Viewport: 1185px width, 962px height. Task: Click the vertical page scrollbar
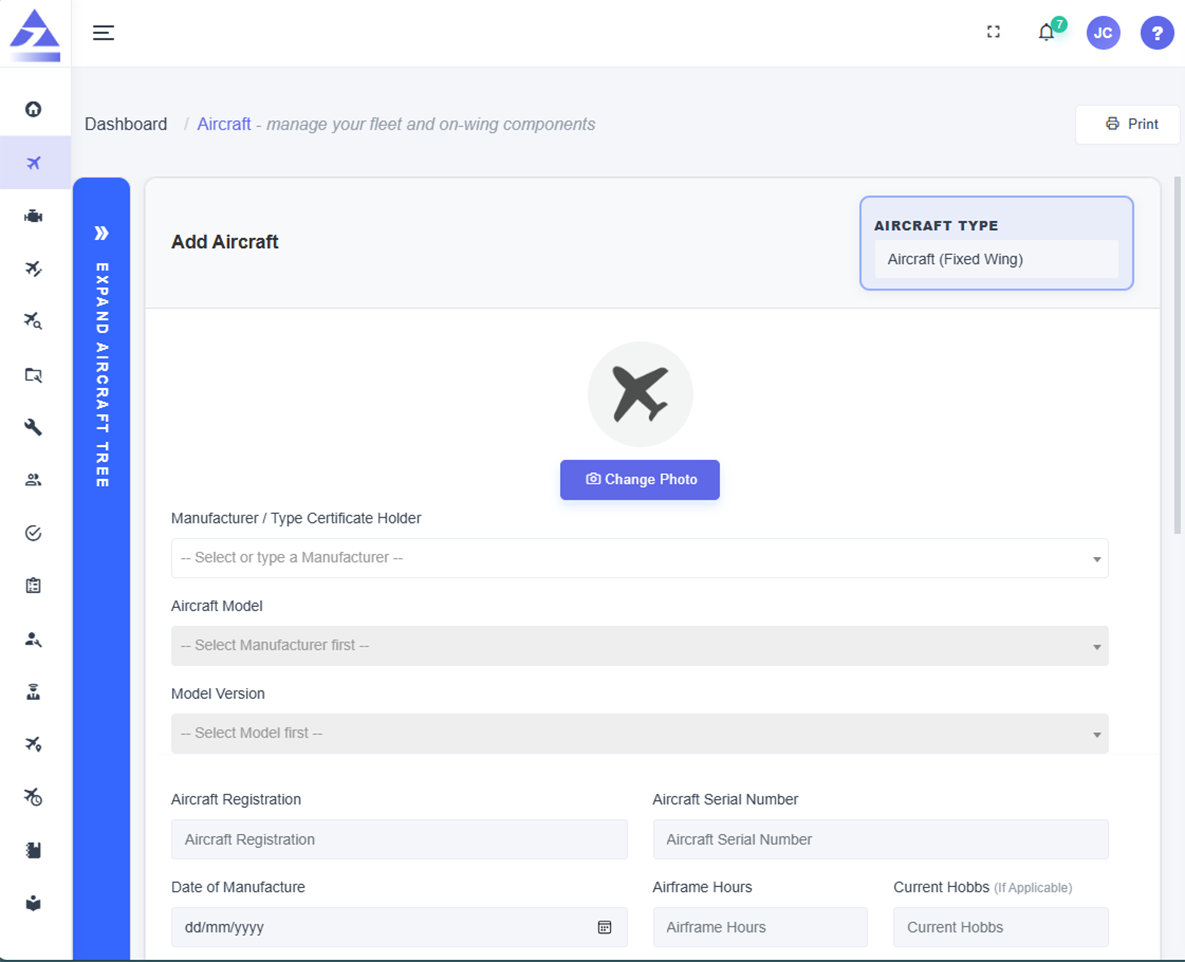(x=1177, y=355)
